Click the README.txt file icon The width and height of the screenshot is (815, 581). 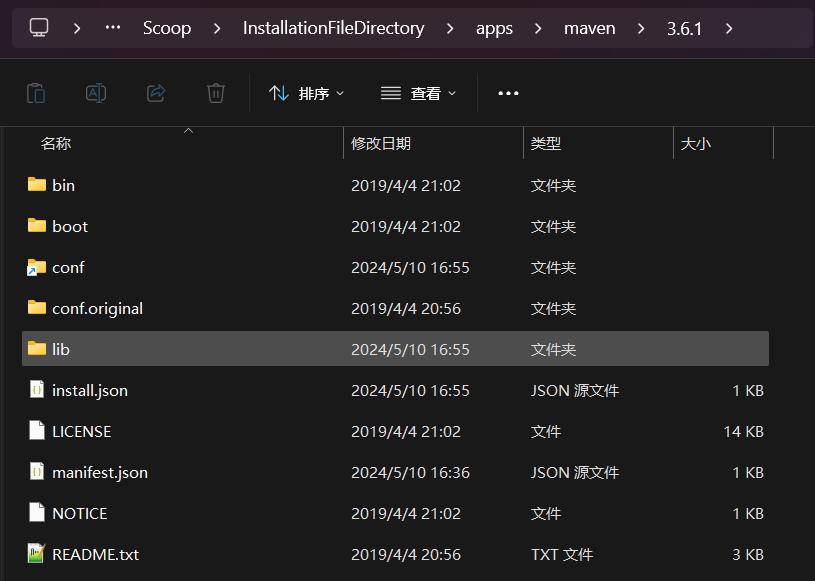(37, 554)
